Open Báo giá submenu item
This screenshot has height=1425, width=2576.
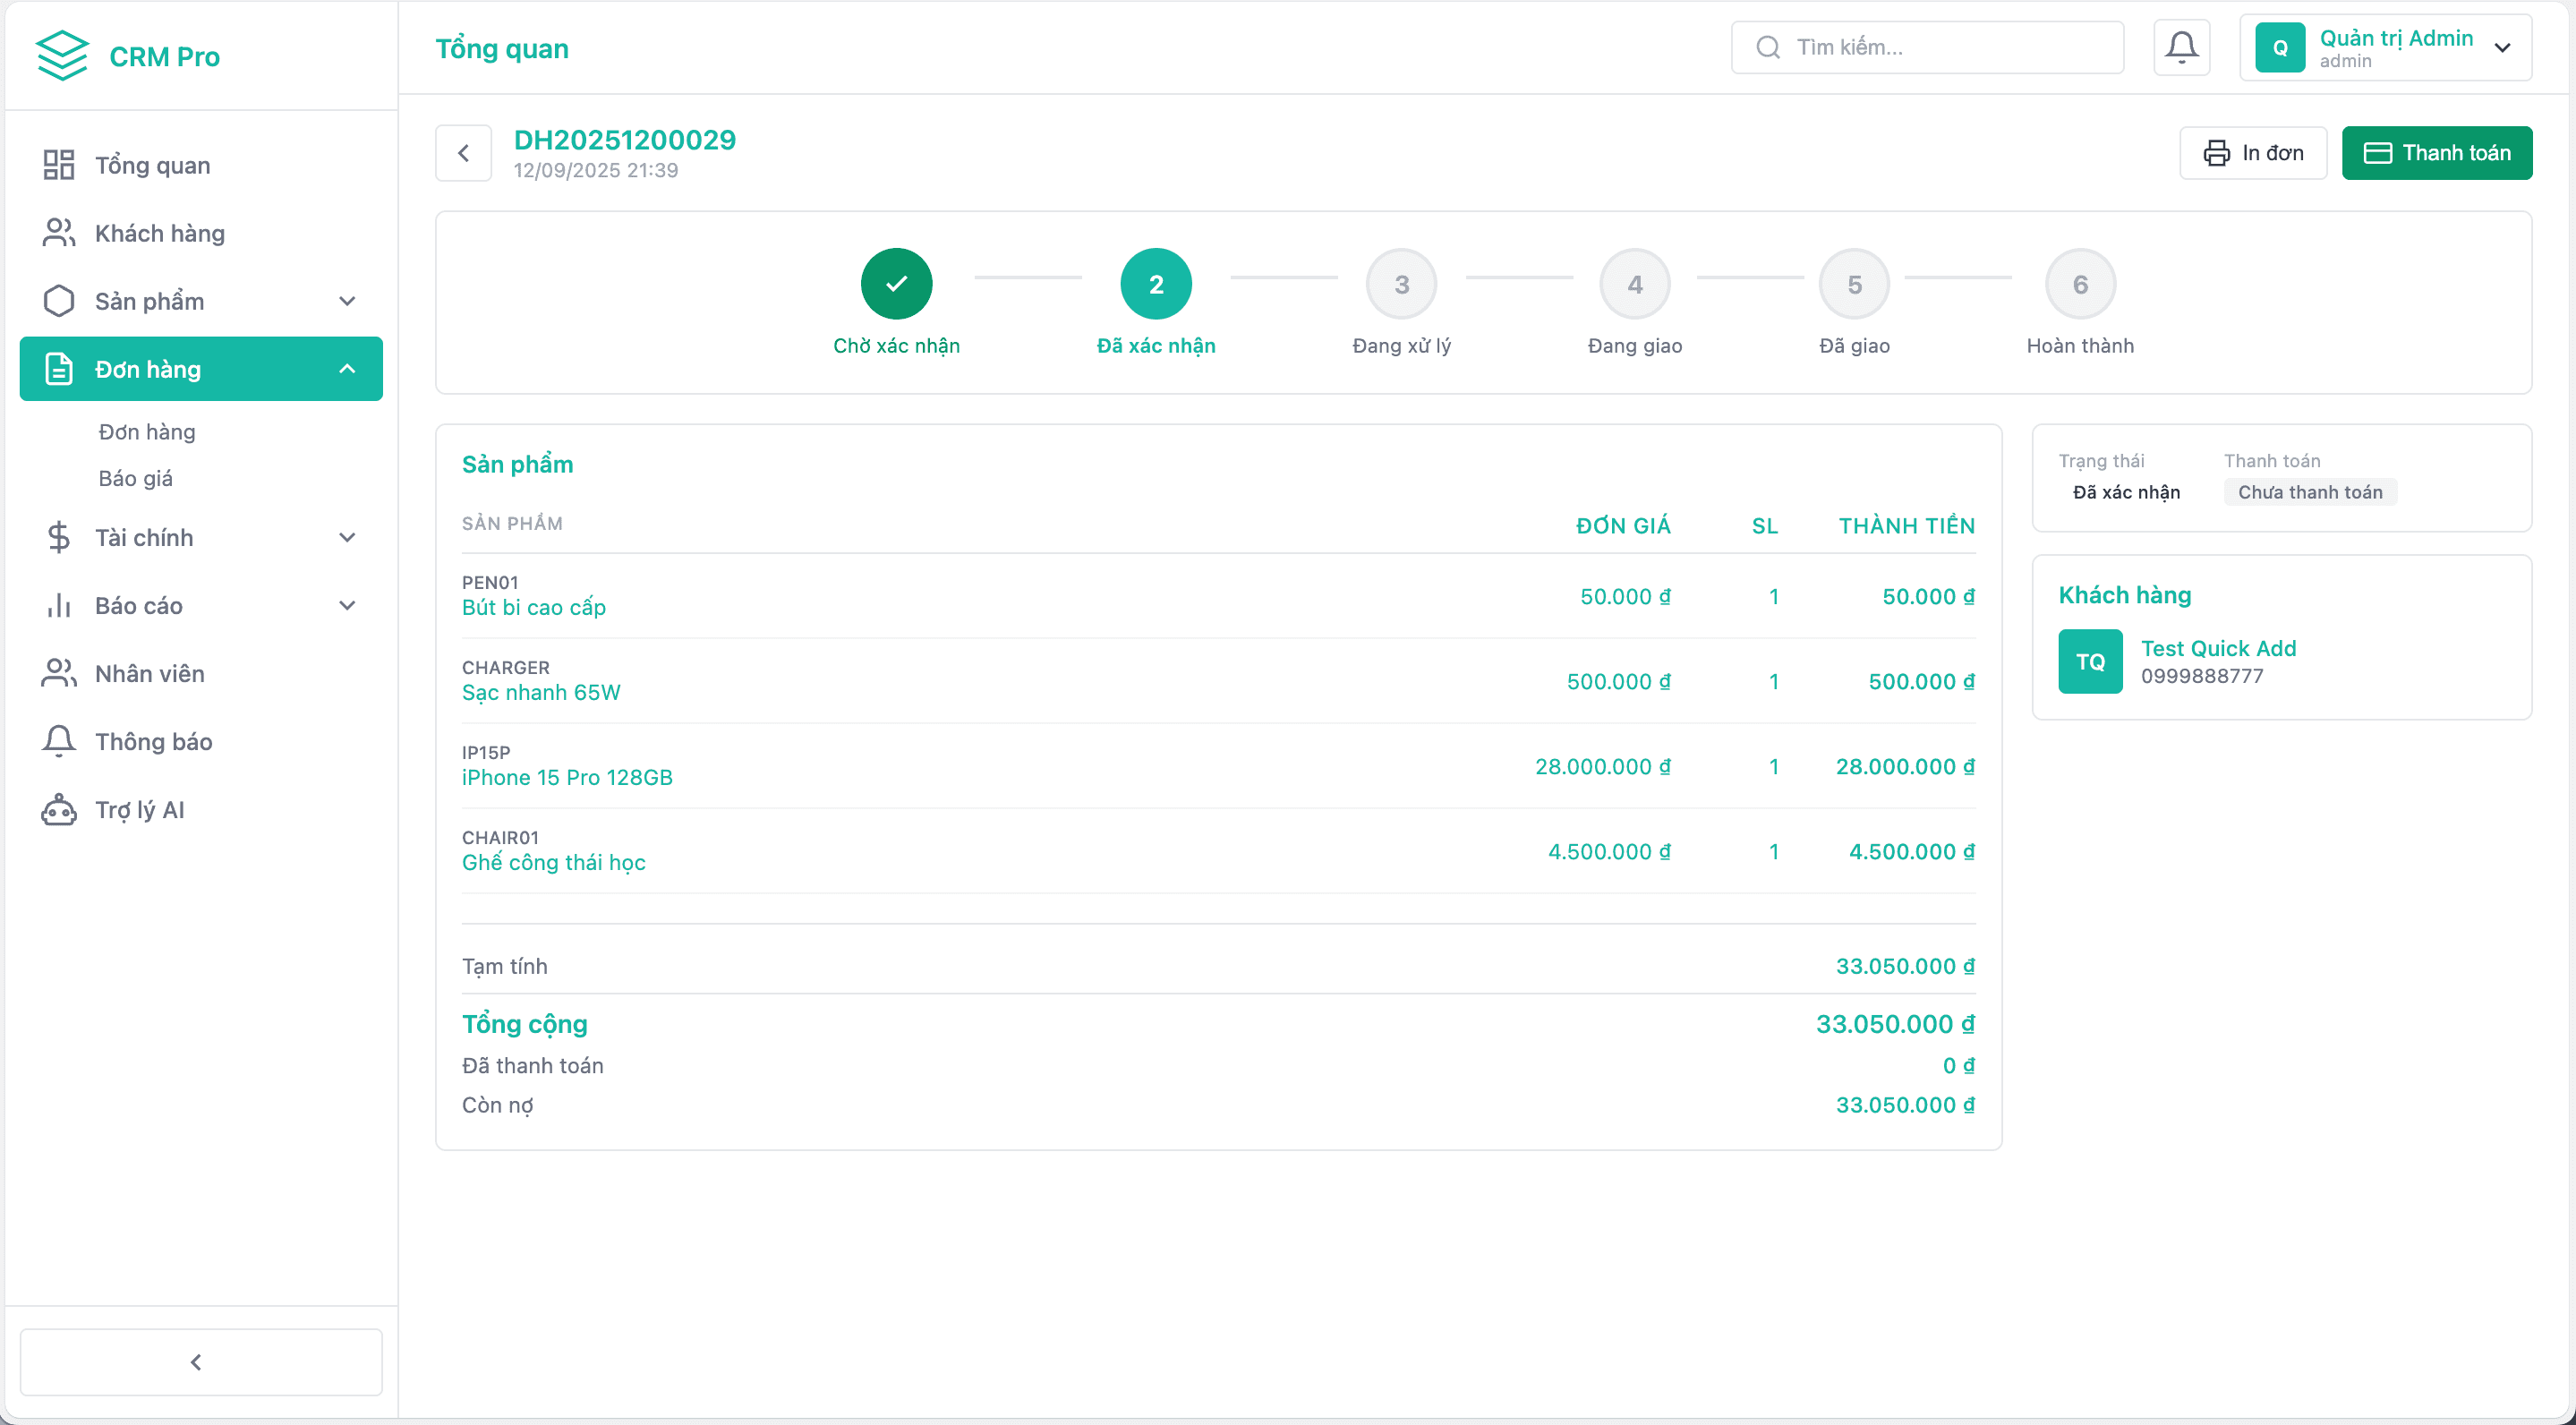(136, 478)
